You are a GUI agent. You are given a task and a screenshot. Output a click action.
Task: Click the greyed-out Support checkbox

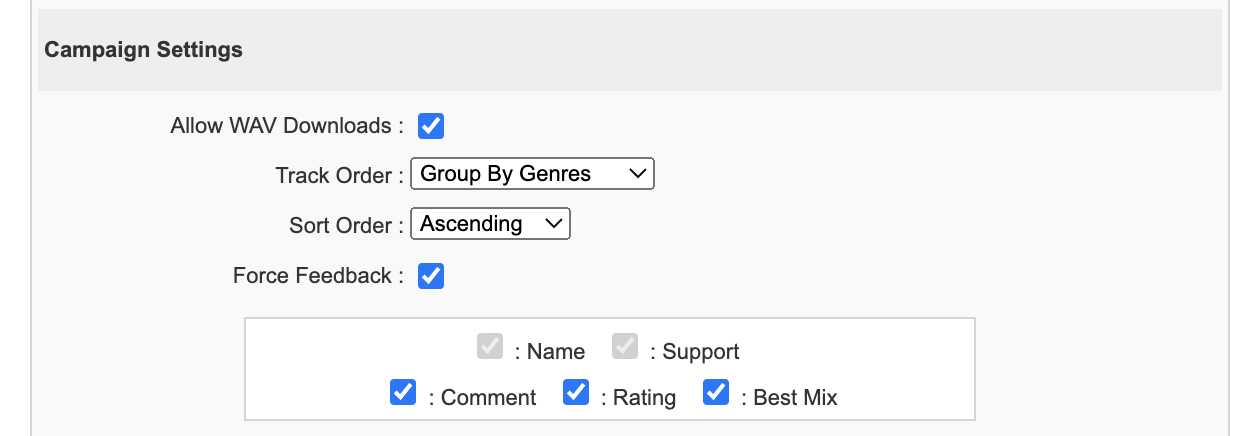tap(625, 348)
